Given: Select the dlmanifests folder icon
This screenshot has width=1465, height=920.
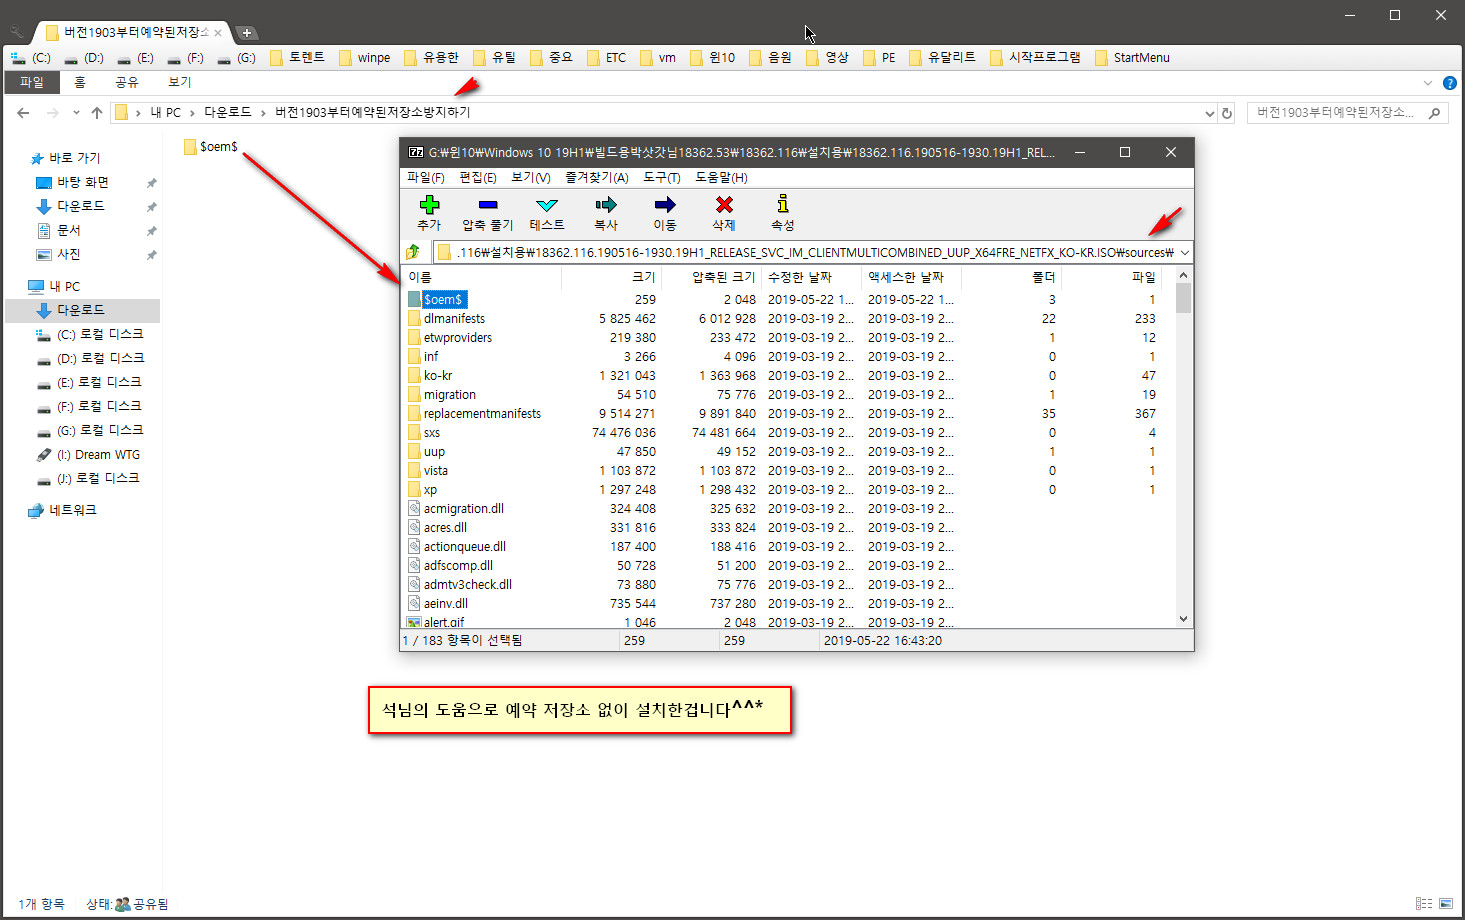Looking at the screenshot, I should click(x=414, y=318).
